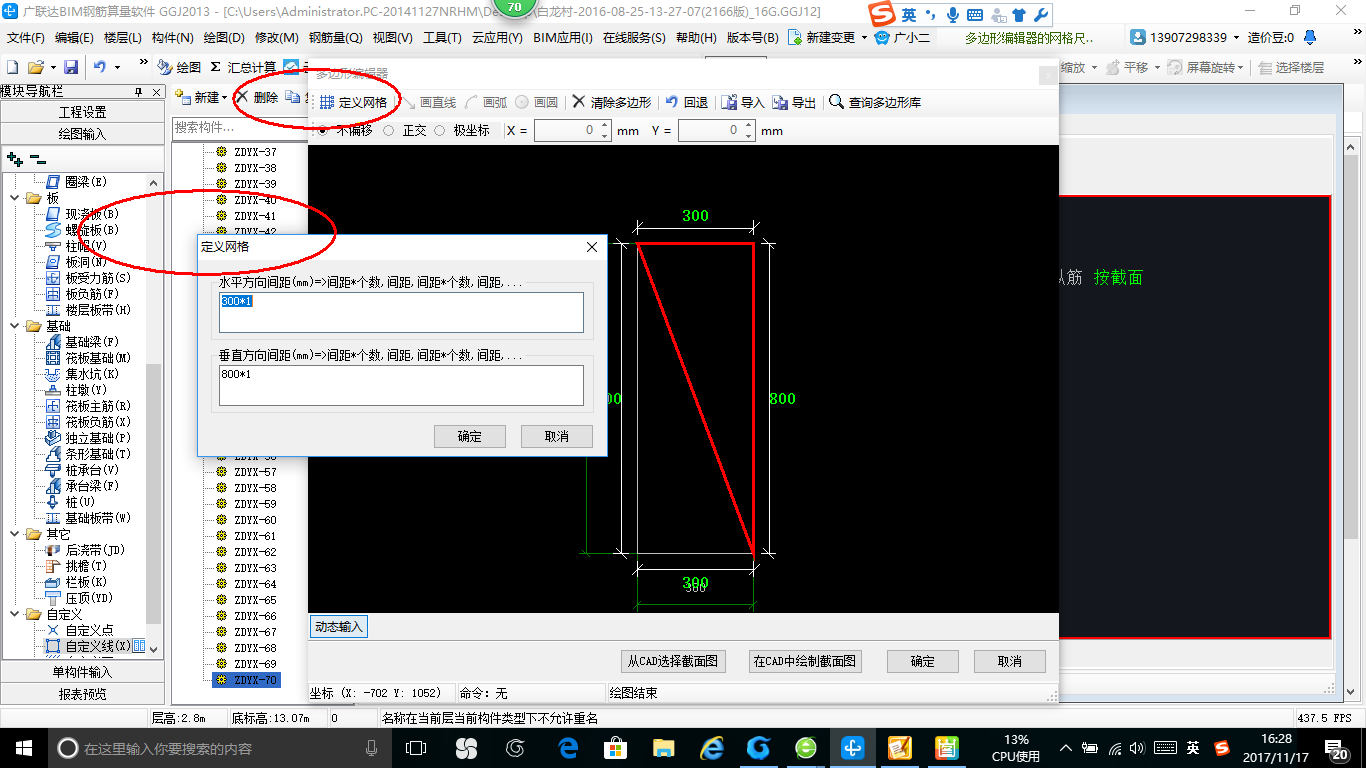Click the save floppy disk icon
Image resolution: width=1366 pixels, height=768 pixels.
pyautogui.click(x=71, y=67)
